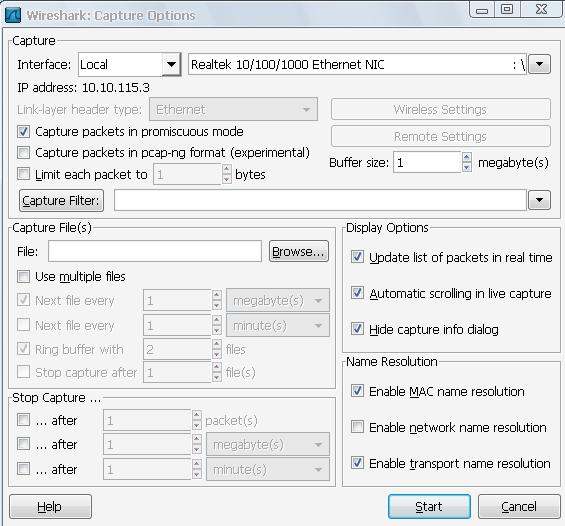Open Next file every minute(s) unit dropdown
Viewport: 565px width, 526px height.
point(277,326)
